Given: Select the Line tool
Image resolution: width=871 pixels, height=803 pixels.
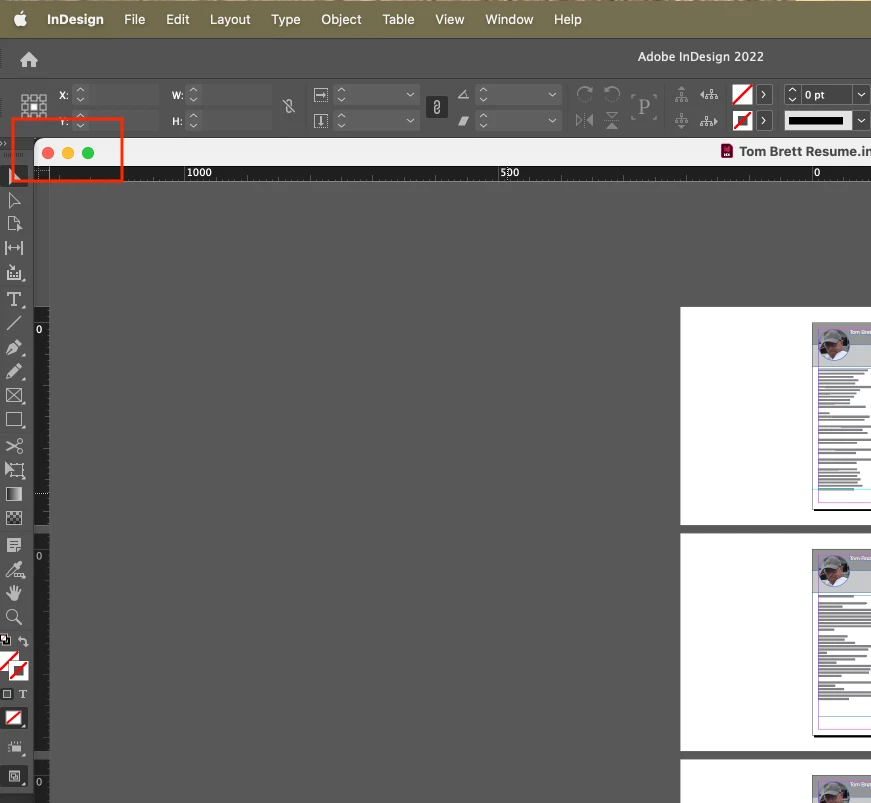Looking at the screenshot, I should pyautogui.click(x=14, y=323).
